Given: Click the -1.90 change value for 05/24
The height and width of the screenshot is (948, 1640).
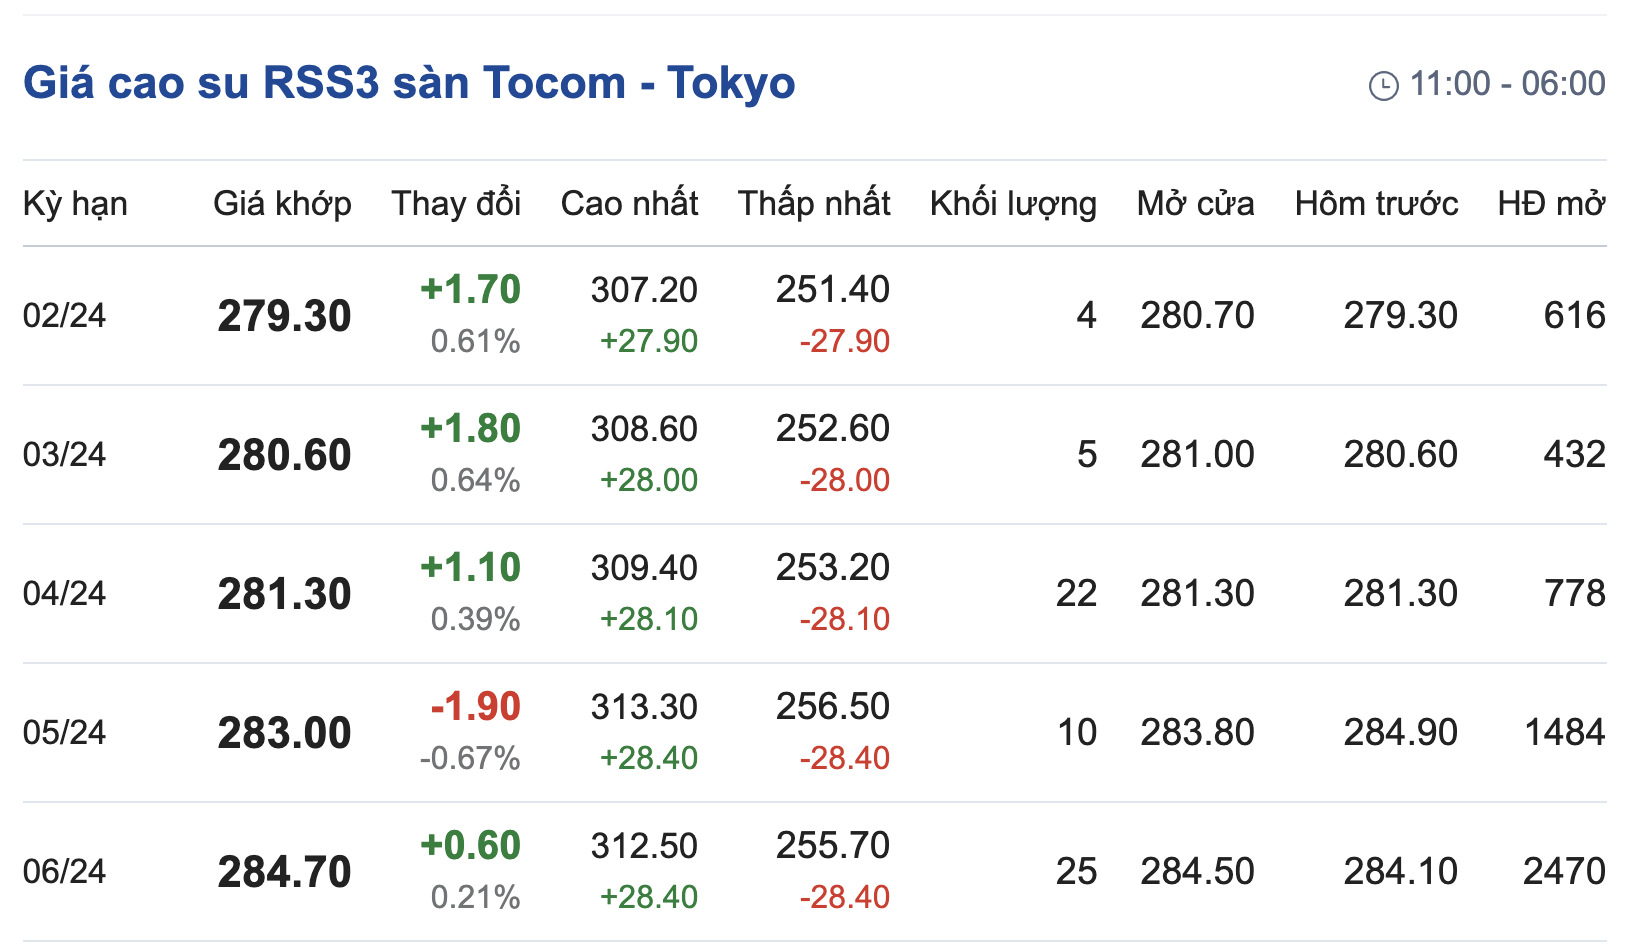Looking at the screenshot, I should (475, 707).
